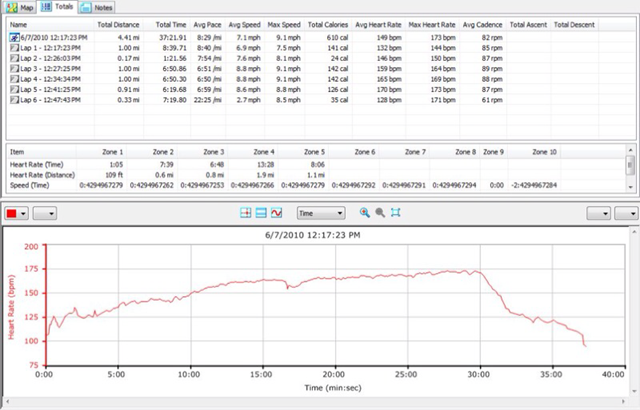Click the Lap 3 row icon
Image resolution: width=640 pixels, height=410 pixels.
[x=15, y=69]
